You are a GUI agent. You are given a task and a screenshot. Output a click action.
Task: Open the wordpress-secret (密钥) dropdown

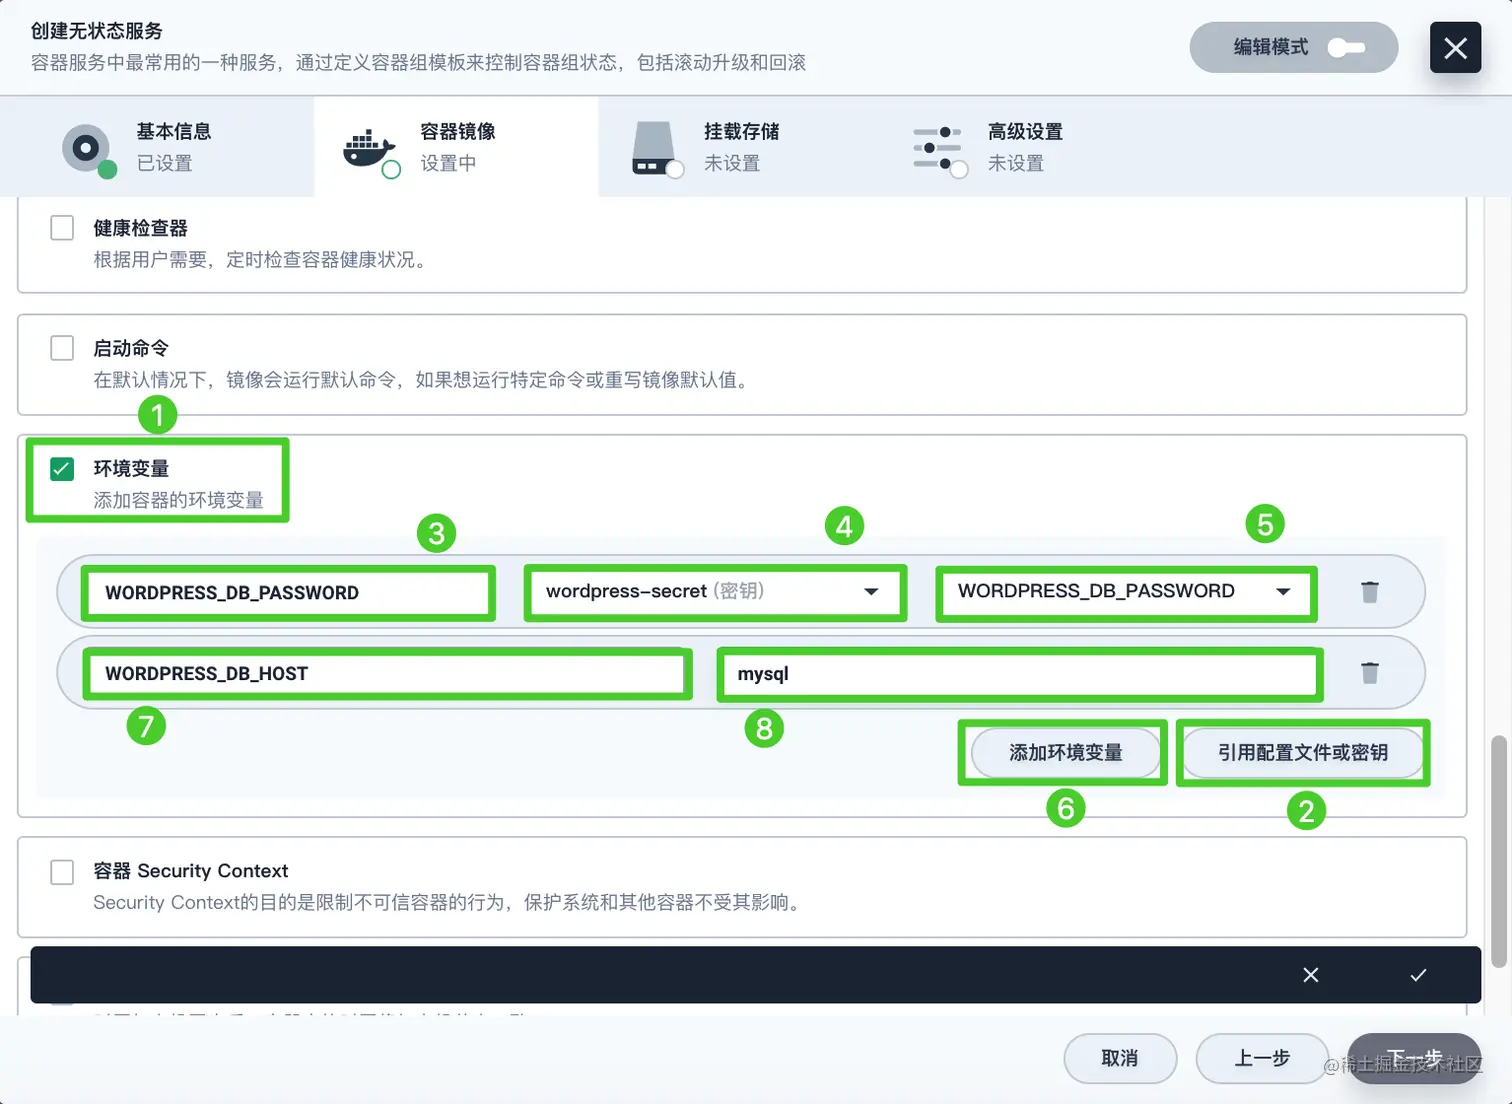(715, 592)
